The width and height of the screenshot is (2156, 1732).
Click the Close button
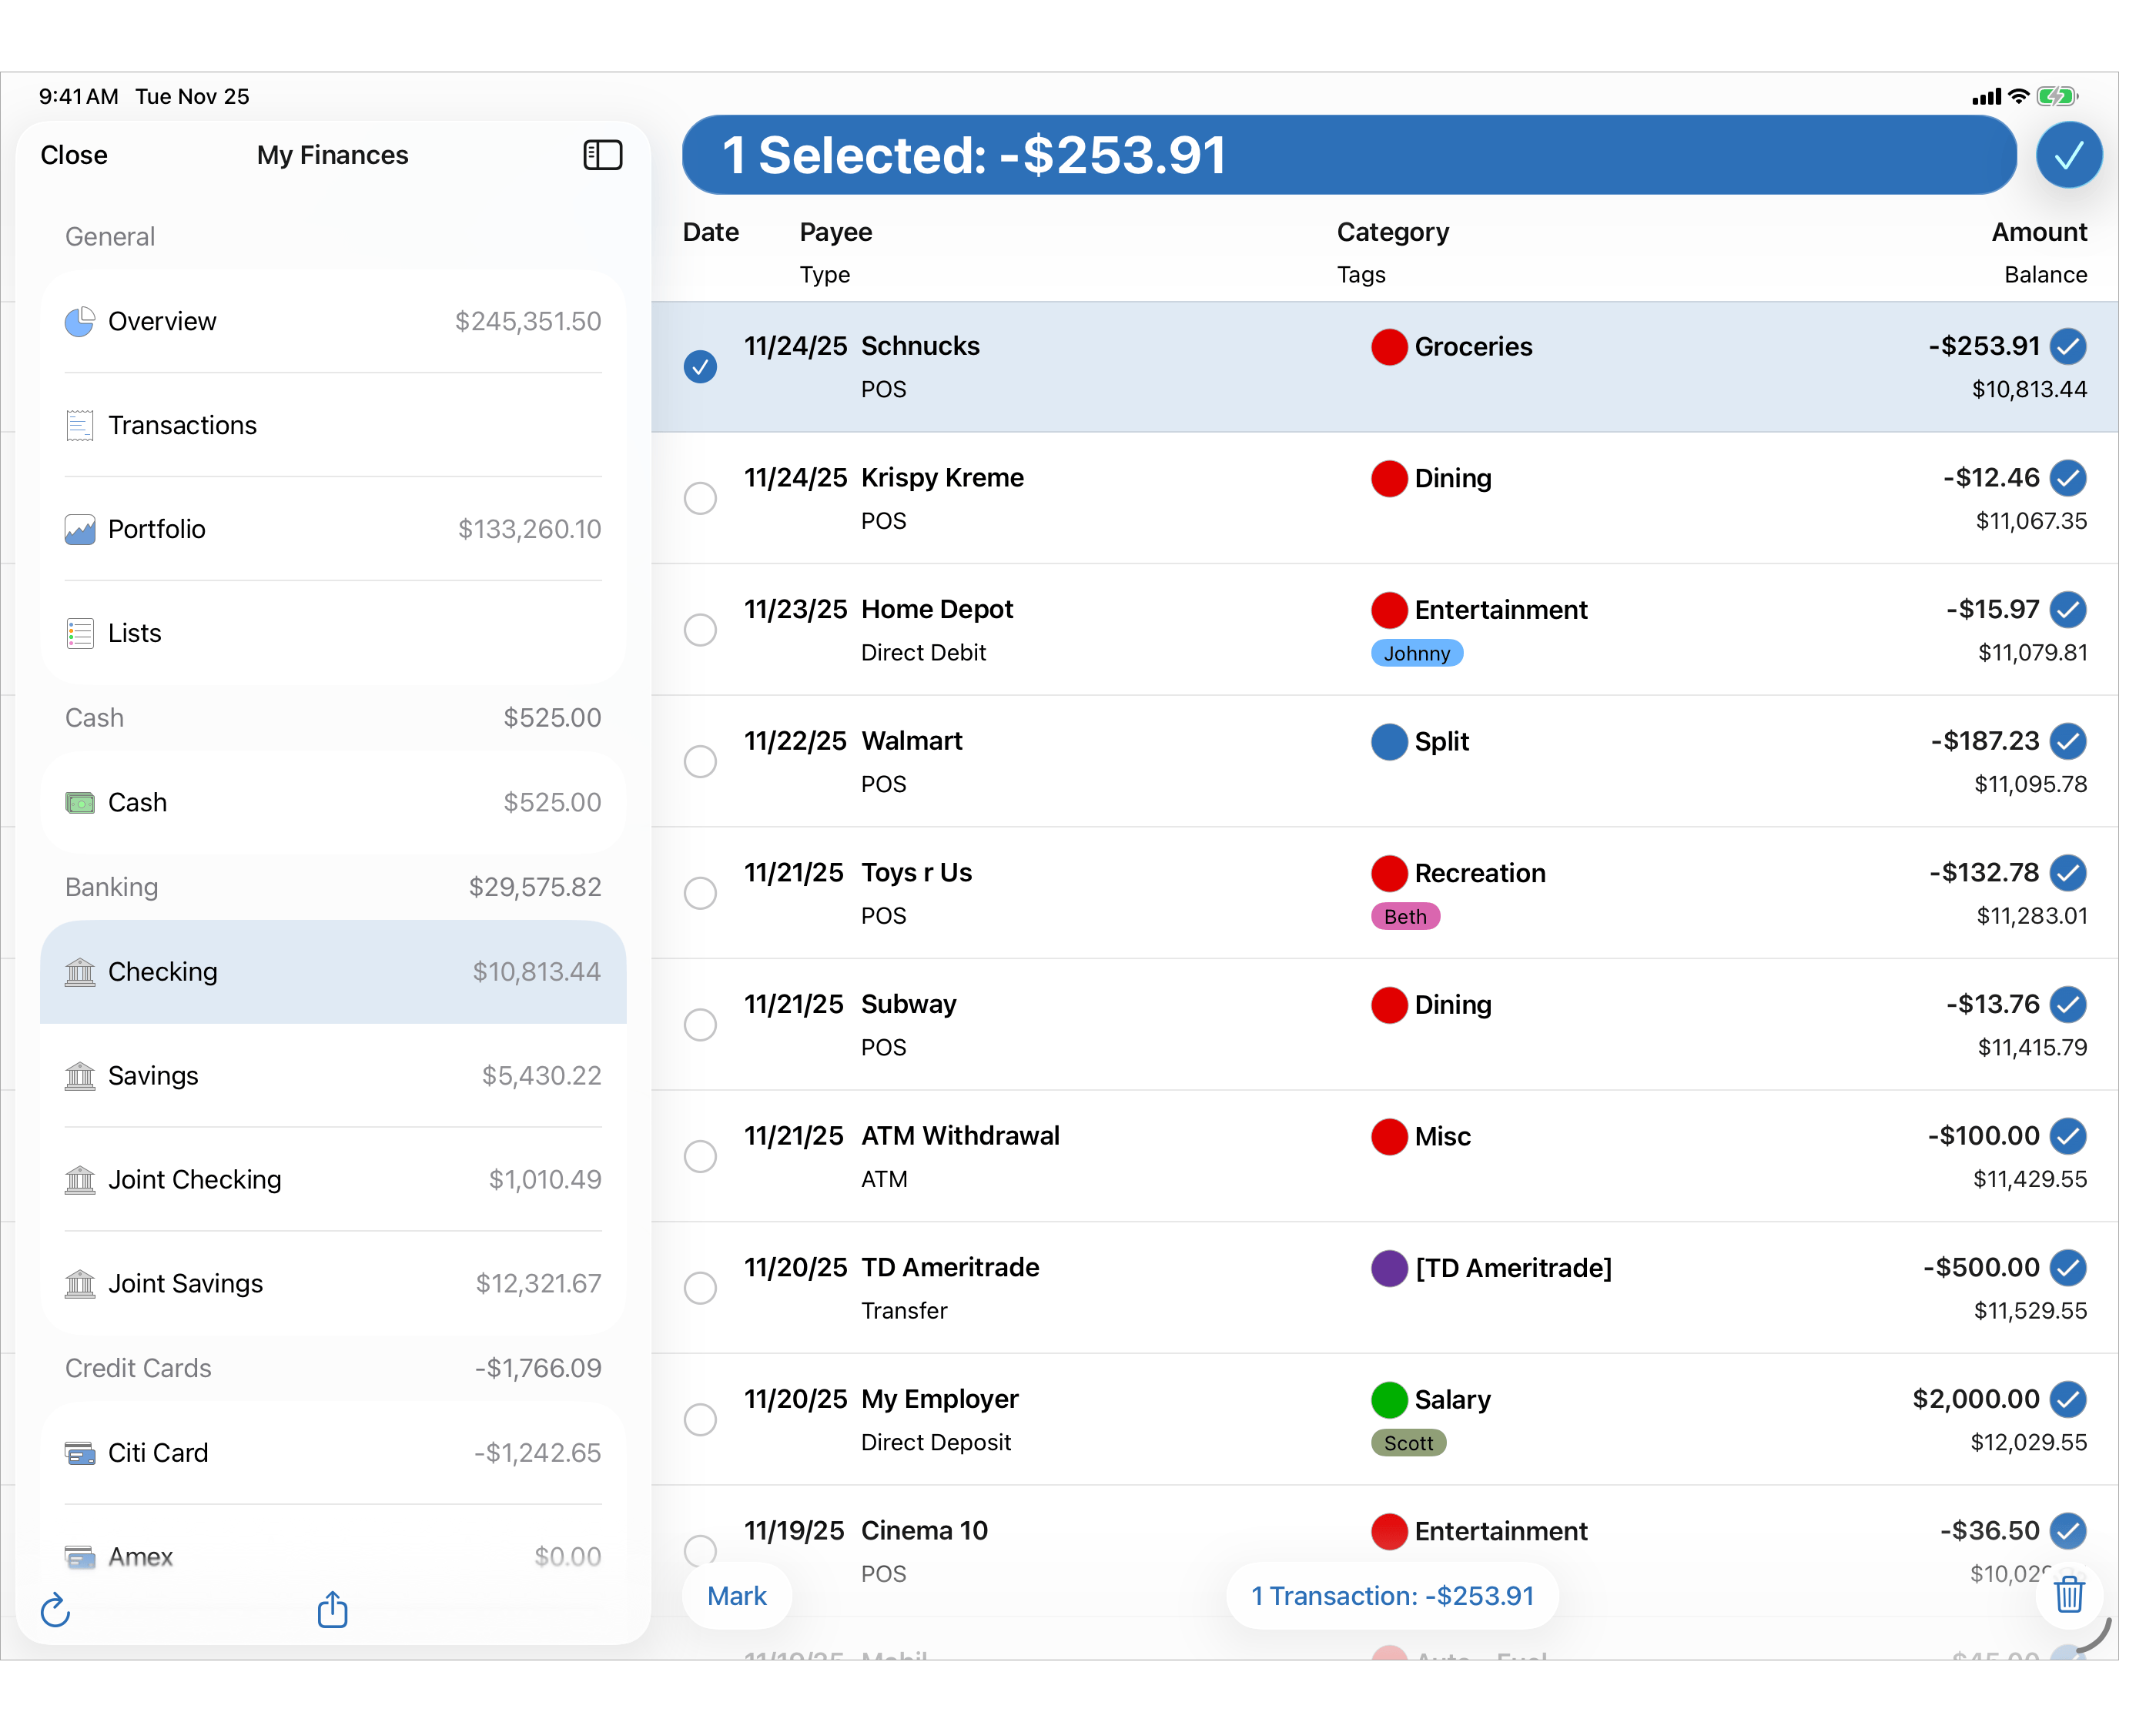coord(74,155)
